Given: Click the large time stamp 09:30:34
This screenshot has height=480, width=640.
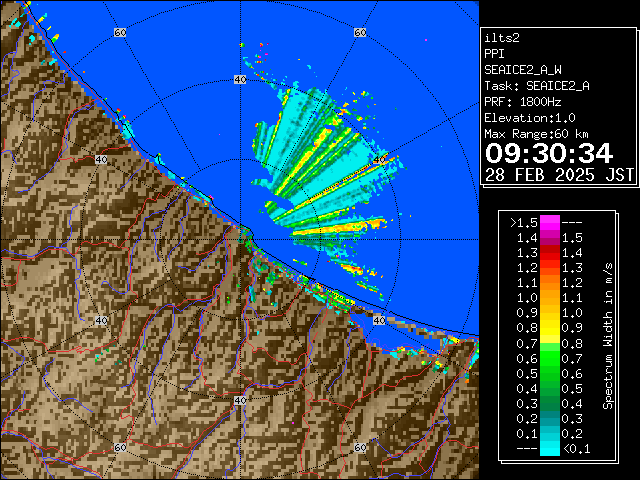Looking at the screenshot, I should 549,153.
